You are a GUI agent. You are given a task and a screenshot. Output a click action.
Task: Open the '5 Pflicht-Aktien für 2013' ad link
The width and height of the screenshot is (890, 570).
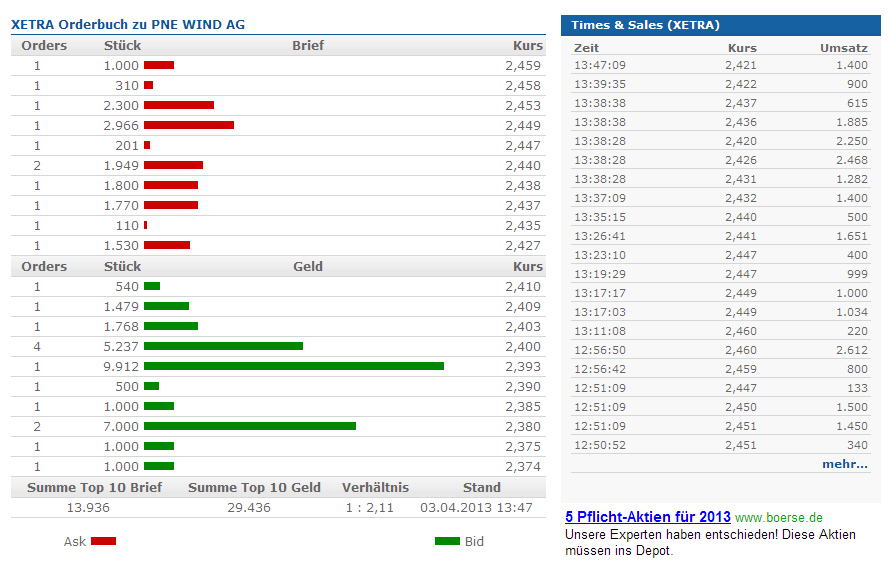point(648,517)
